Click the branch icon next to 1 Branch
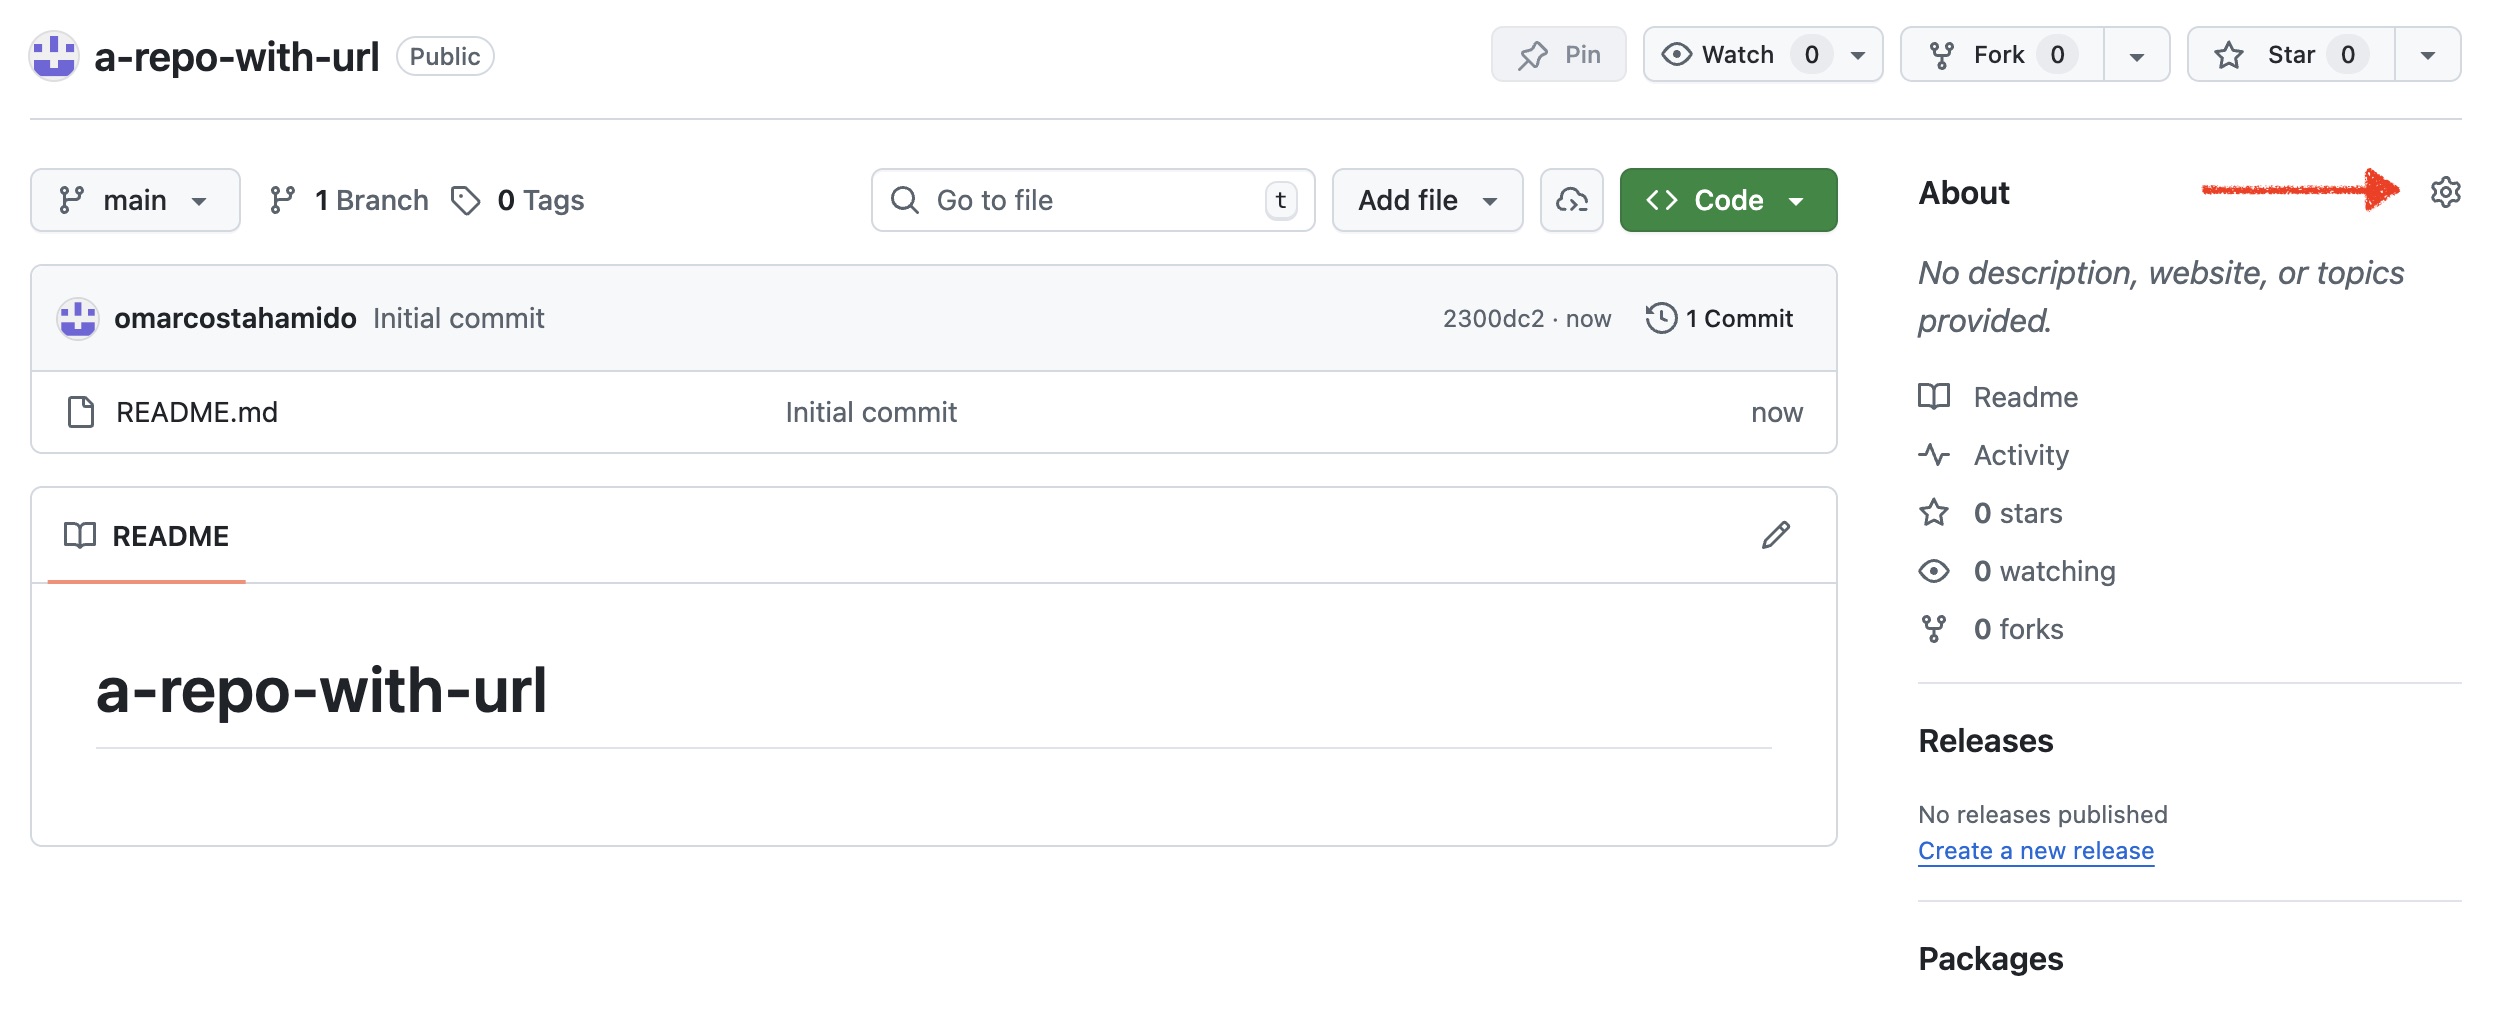The image size is (2514, 1012). pyautogui.click(x=282, y=200)
